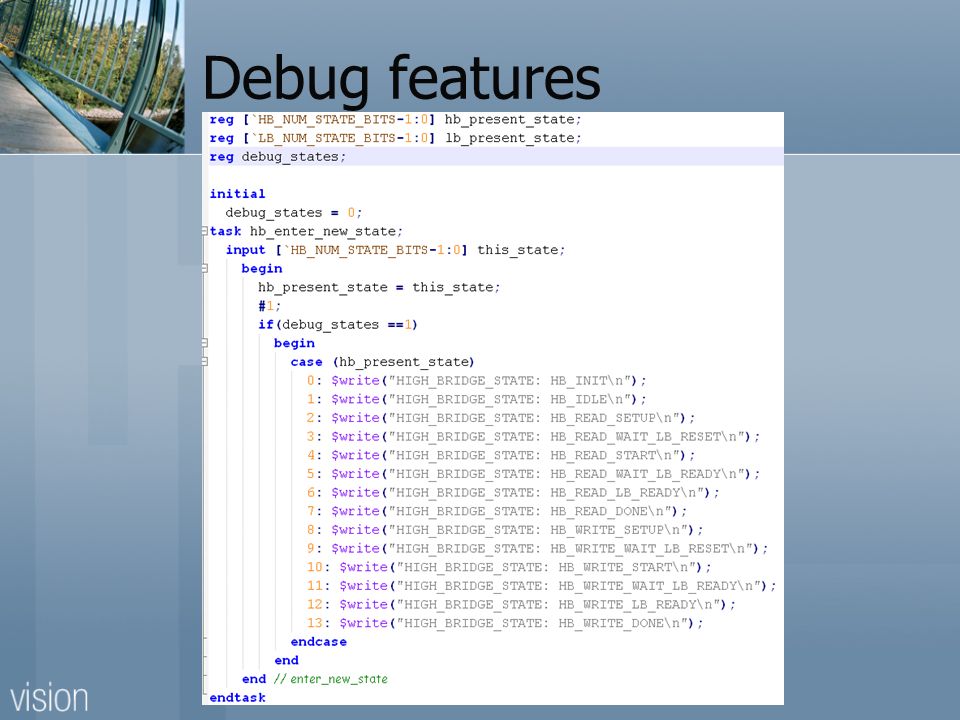Click the case 9 line HB_WRITE_WAIT_LB_RESET
Image resolution: width=960 pixels, height=720 pixels.
point(538,549)
